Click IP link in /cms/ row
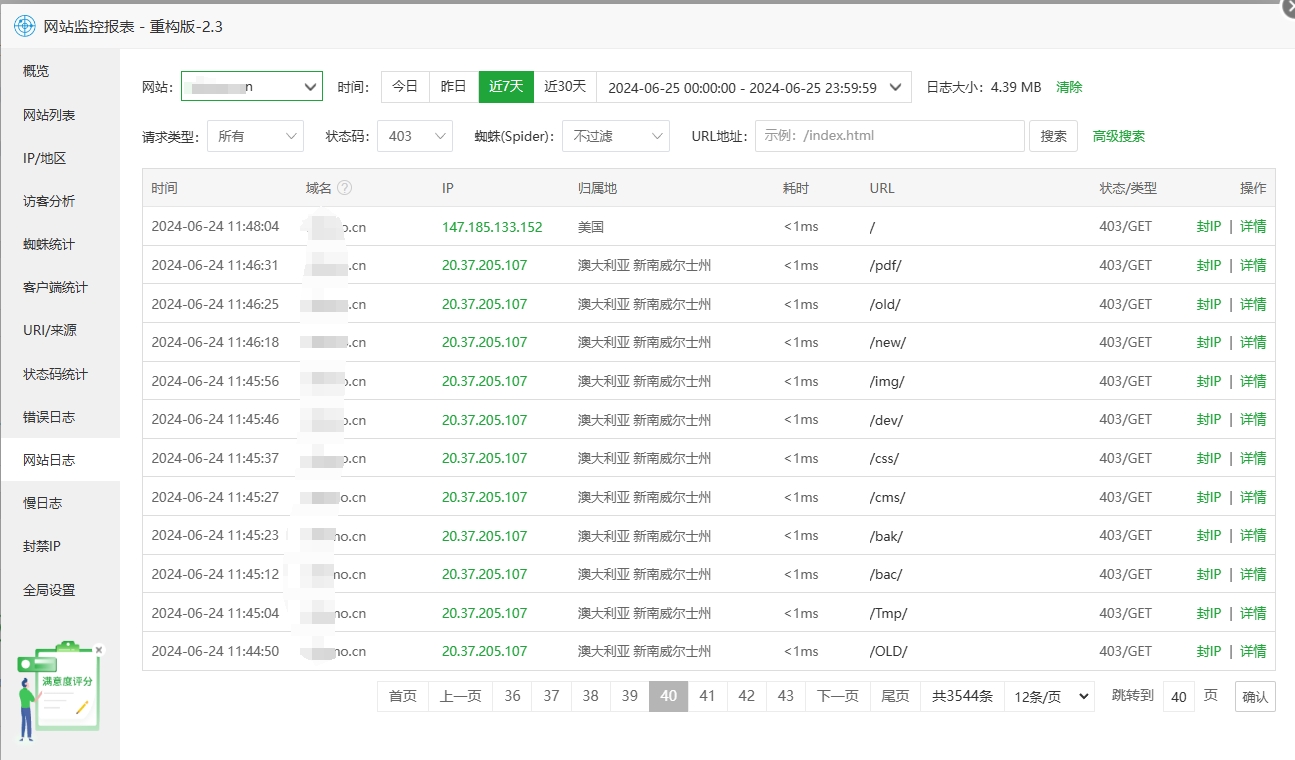 tap(484, 497)
